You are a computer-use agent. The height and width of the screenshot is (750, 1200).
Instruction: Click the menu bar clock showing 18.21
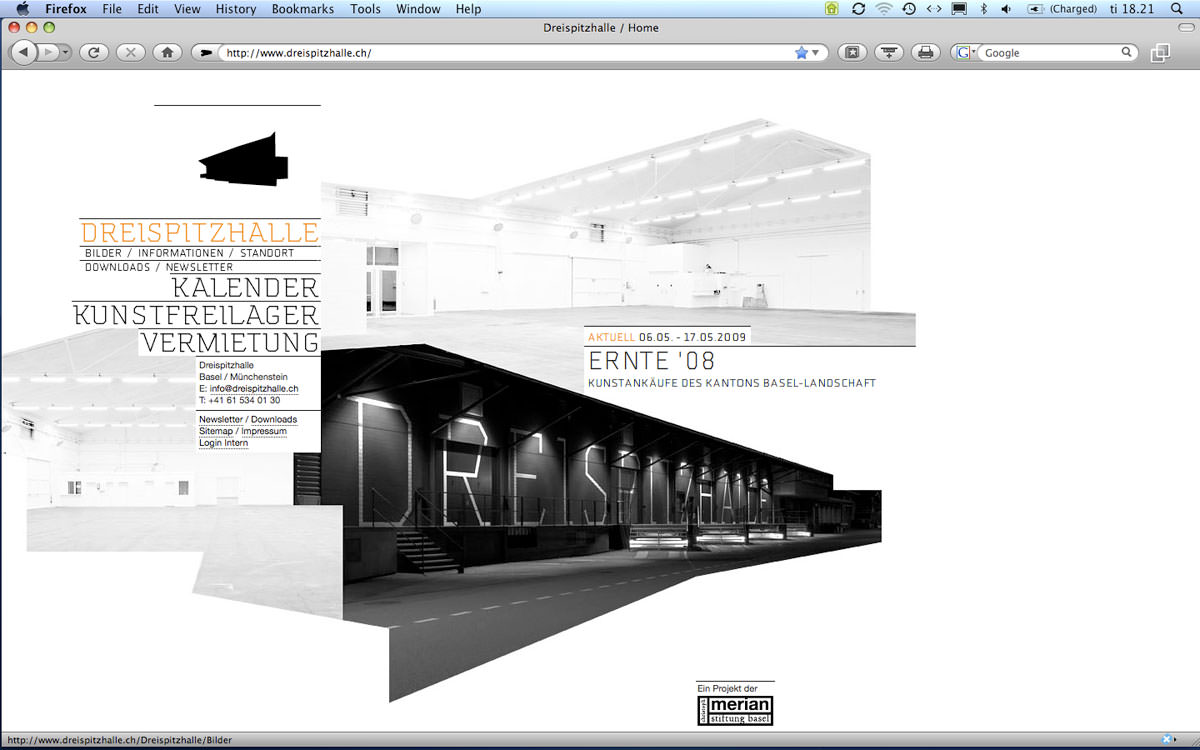pyautogui.click(x=1132, y=9)
